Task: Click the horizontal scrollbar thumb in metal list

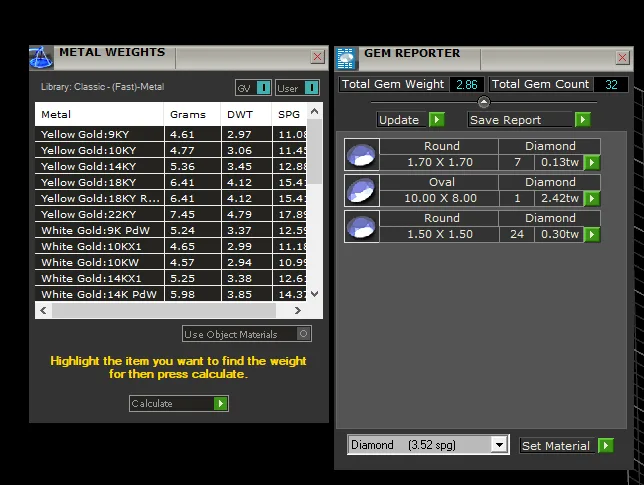Action: click(164, 310)
